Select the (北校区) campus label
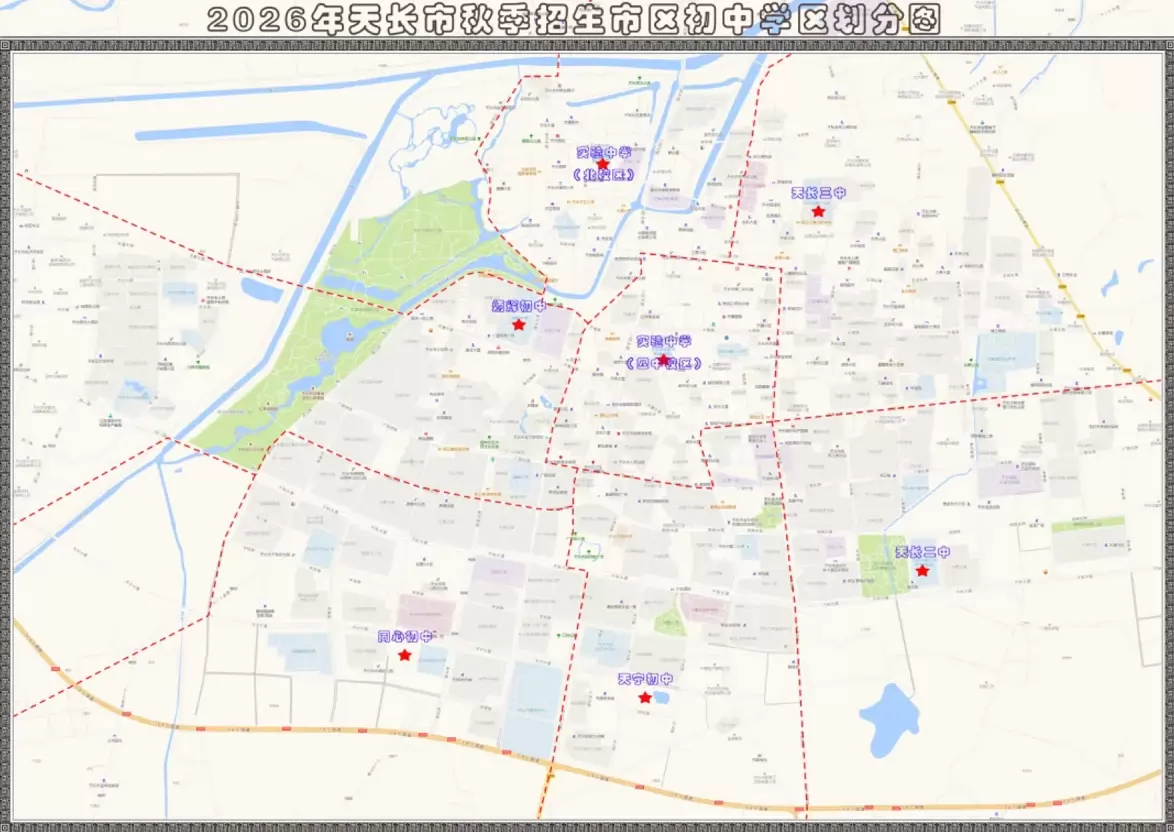Screen dimensions: 1174x832 pos(603,175)
